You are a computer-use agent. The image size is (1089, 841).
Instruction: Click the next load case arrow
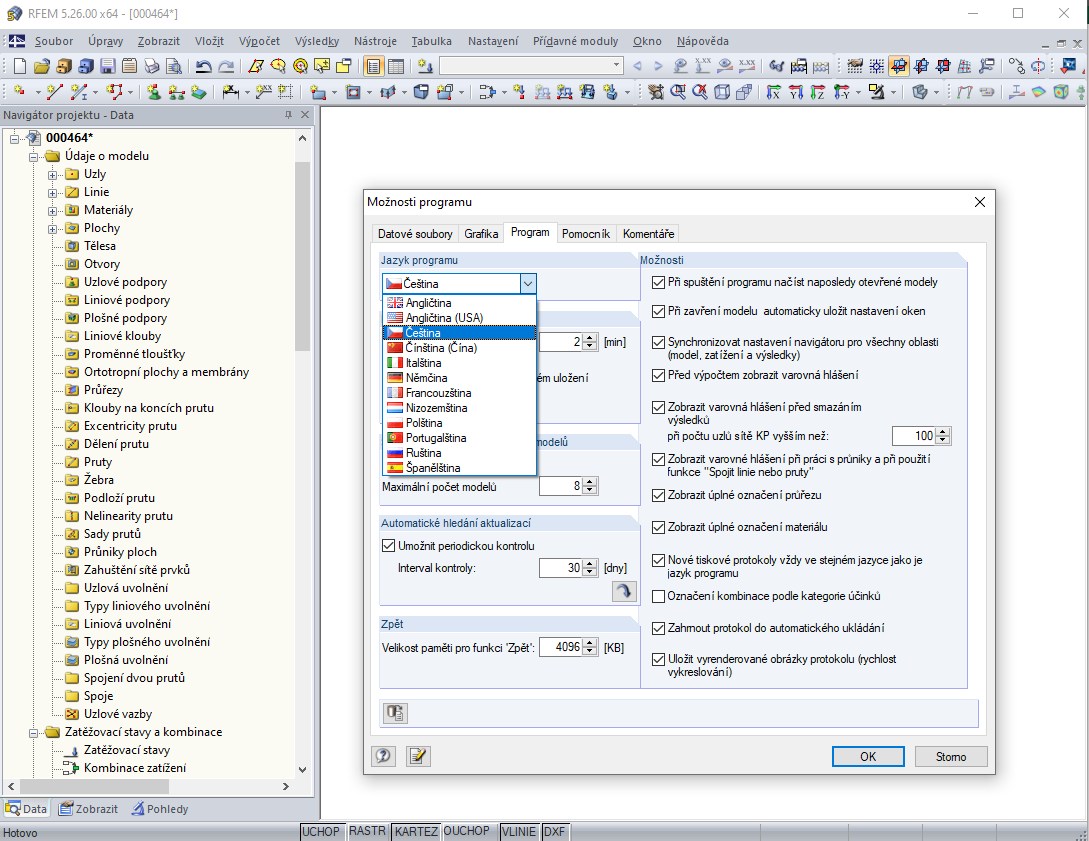[x=658, y=66]
